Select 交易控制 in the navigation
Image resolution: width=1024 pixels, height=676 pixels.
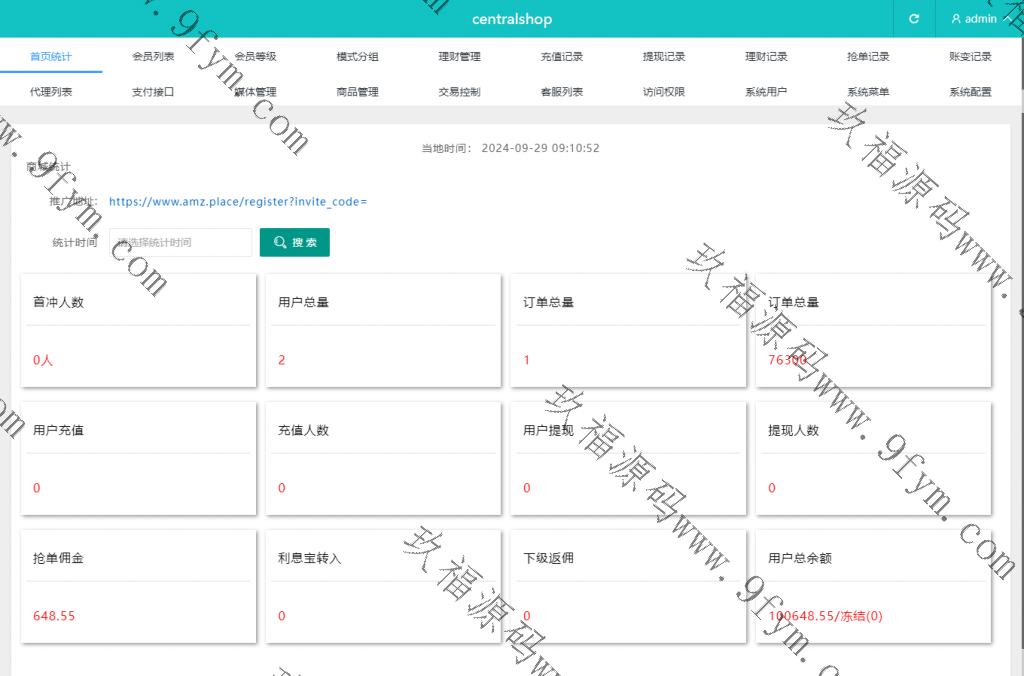[x=459, y=92]
